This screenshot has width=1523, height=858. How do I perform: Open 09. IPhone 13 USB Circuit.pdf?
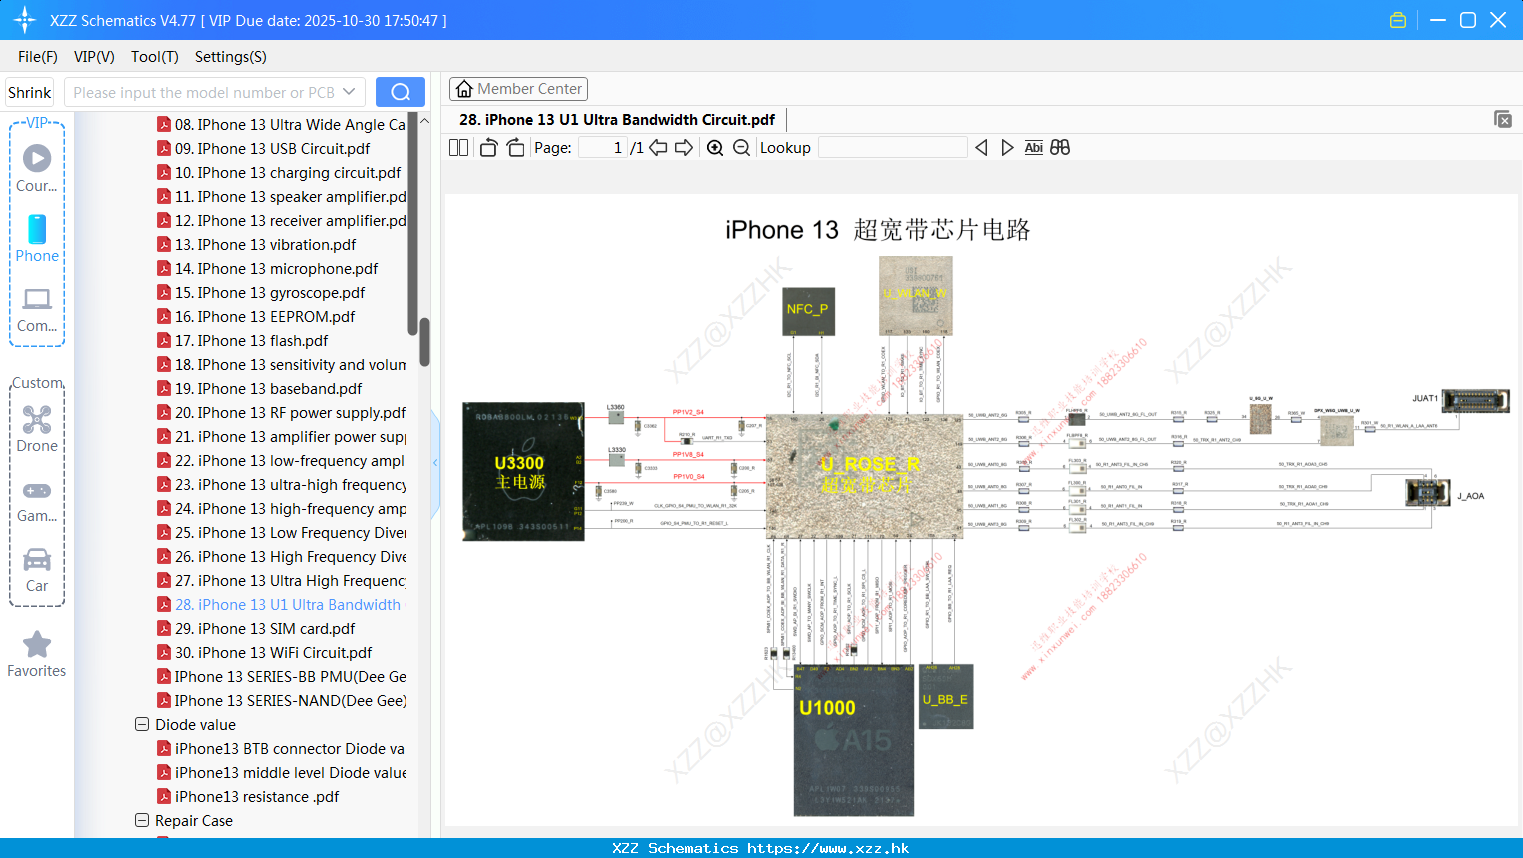tap(263, 149)
